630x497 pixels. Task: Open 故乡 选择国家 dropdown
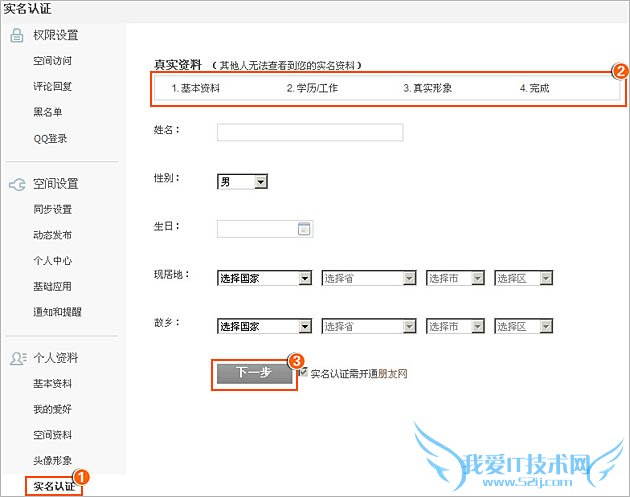[264, 326]
